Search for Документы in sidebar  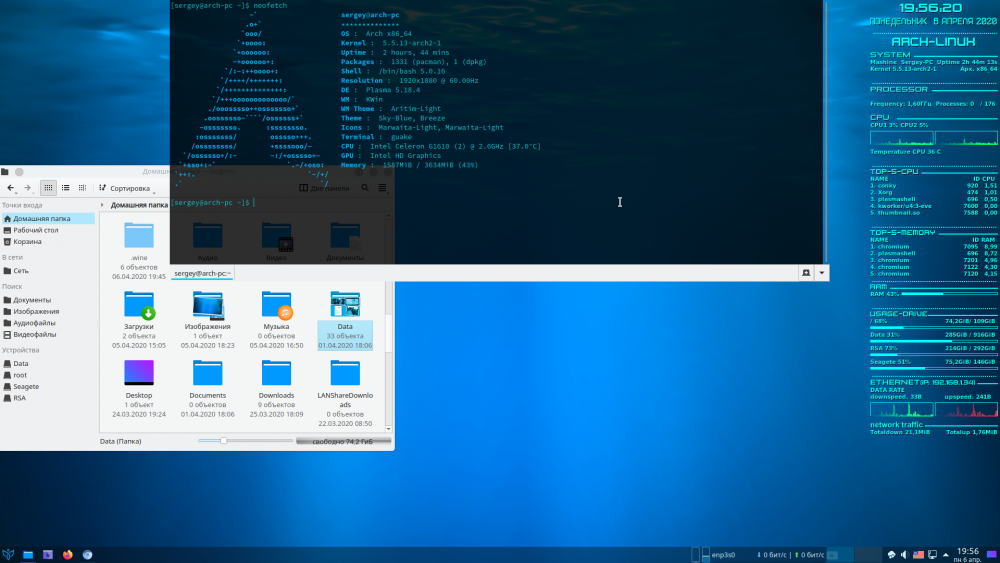[x=48, y=300]
